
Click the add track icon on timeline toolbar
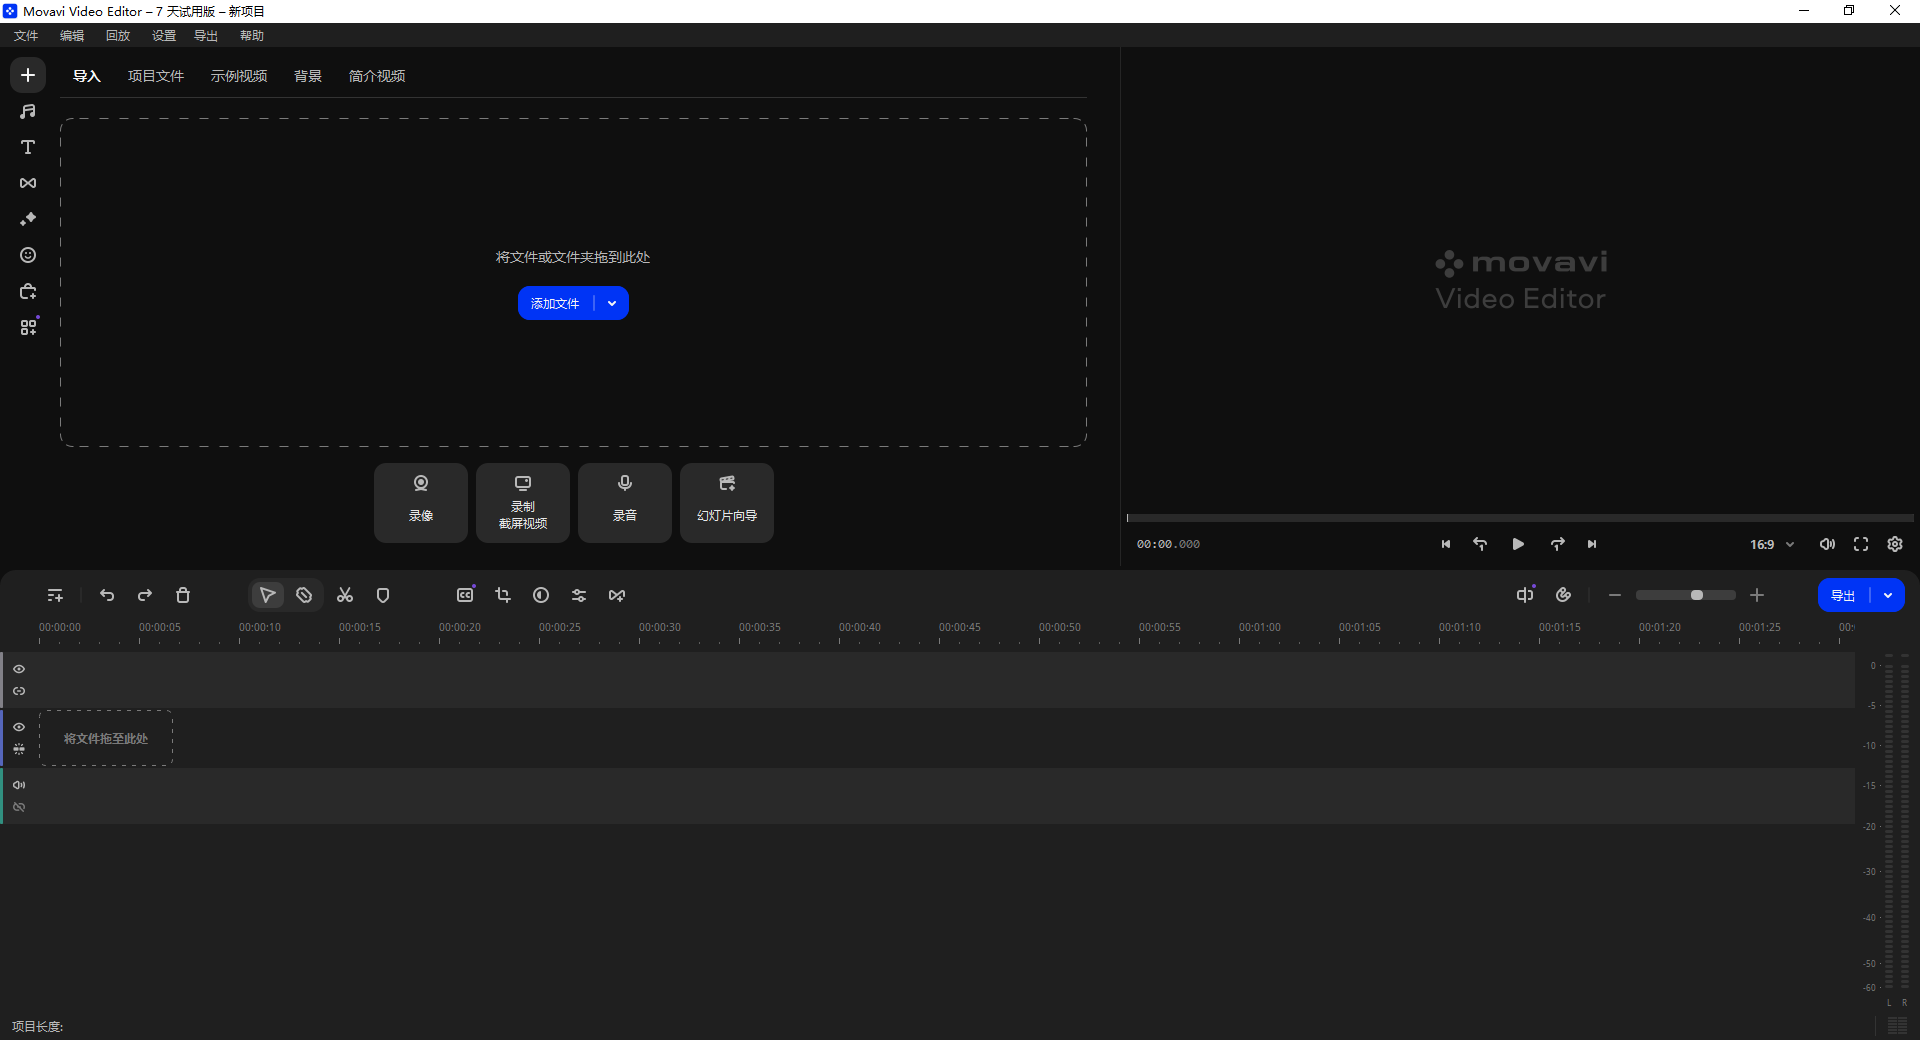click(55, 595)
